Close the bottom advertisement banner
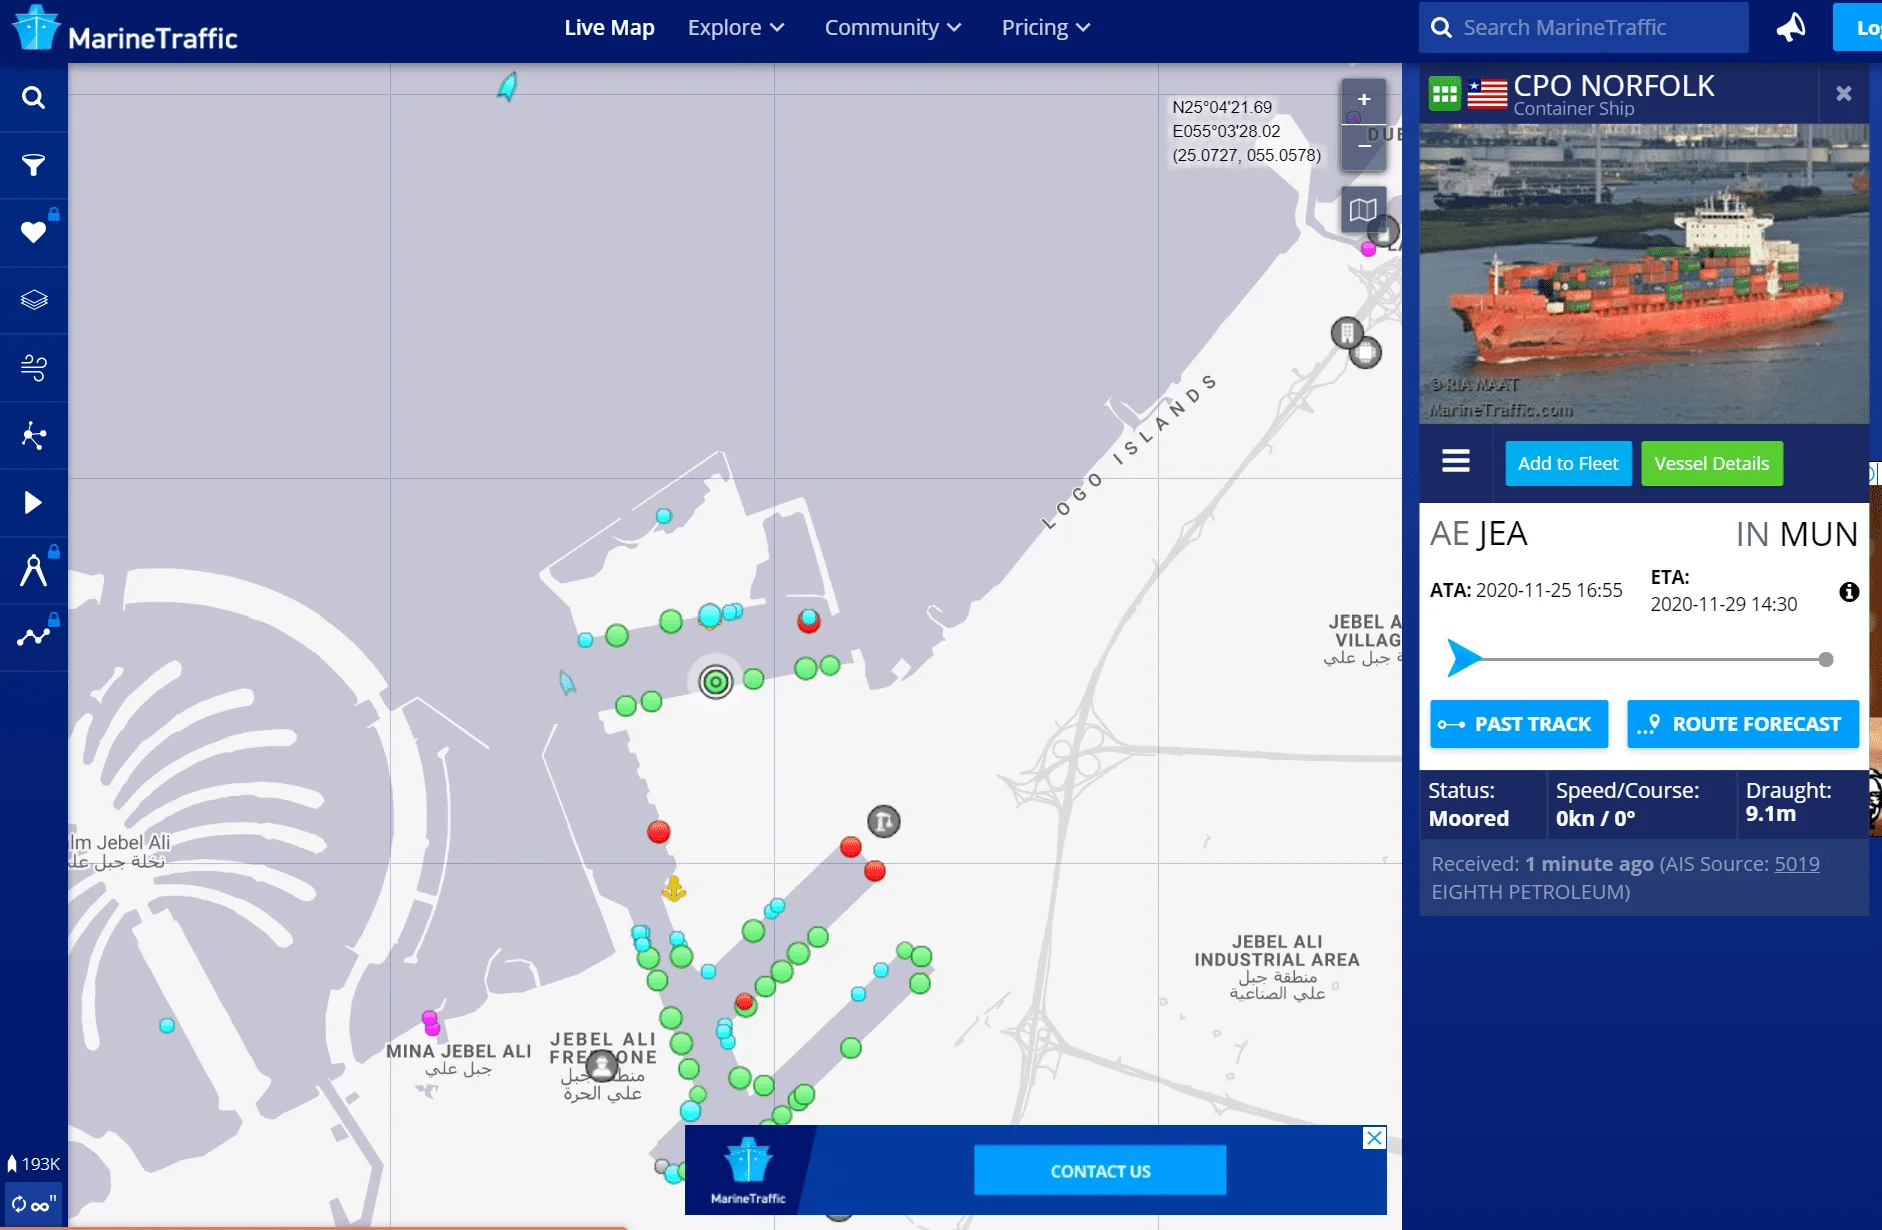This screenshot has width=1882, height=1230. coord(1375,1138)
